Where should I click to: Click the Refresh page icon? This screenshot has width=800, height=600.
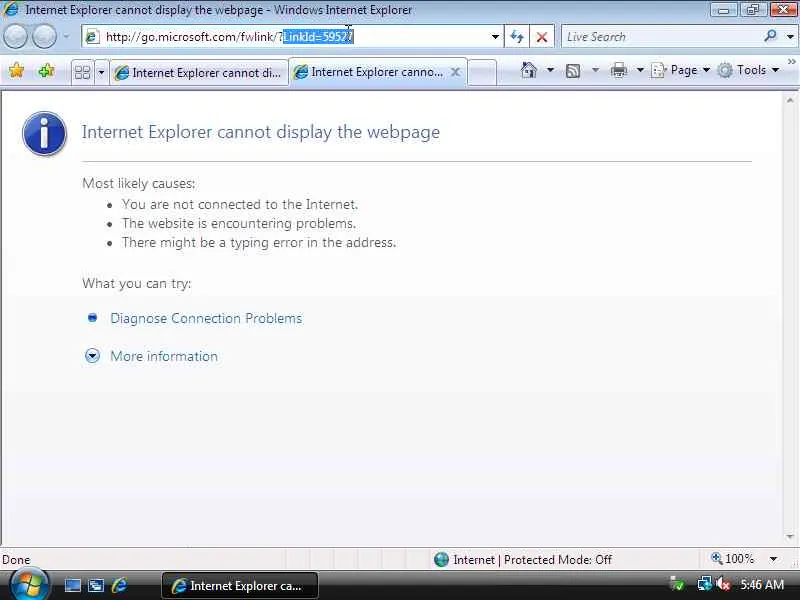click(x=517, y=37)
